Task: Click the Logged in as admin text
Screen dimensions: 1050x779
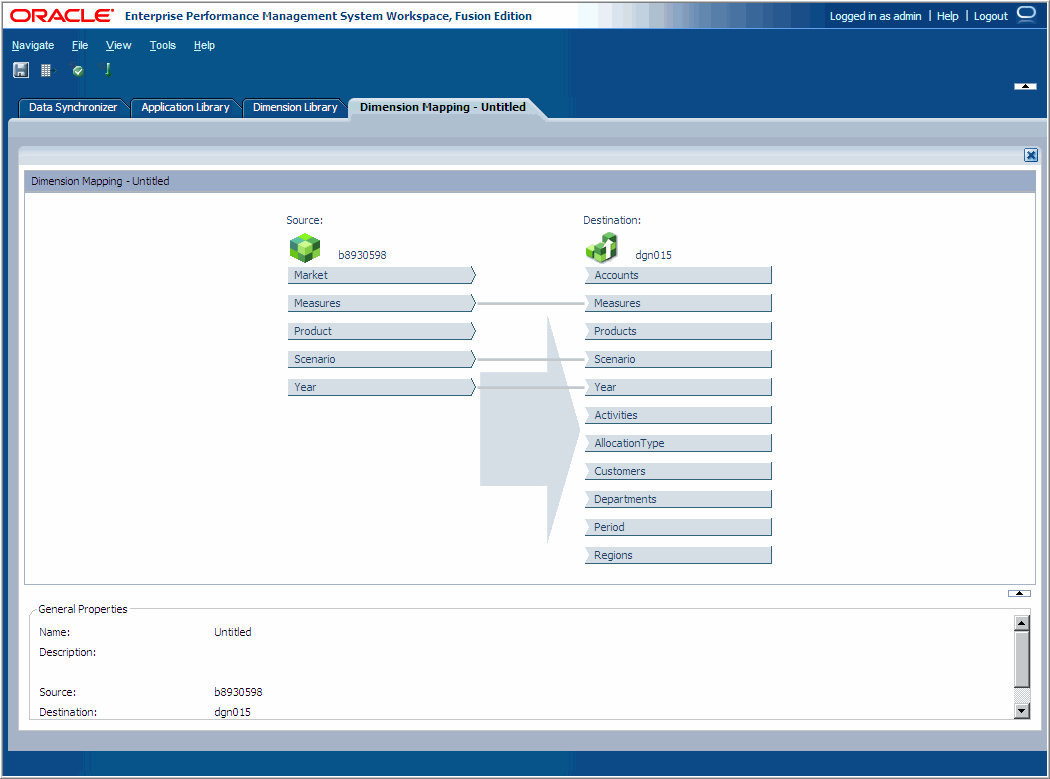Action: 875,16
